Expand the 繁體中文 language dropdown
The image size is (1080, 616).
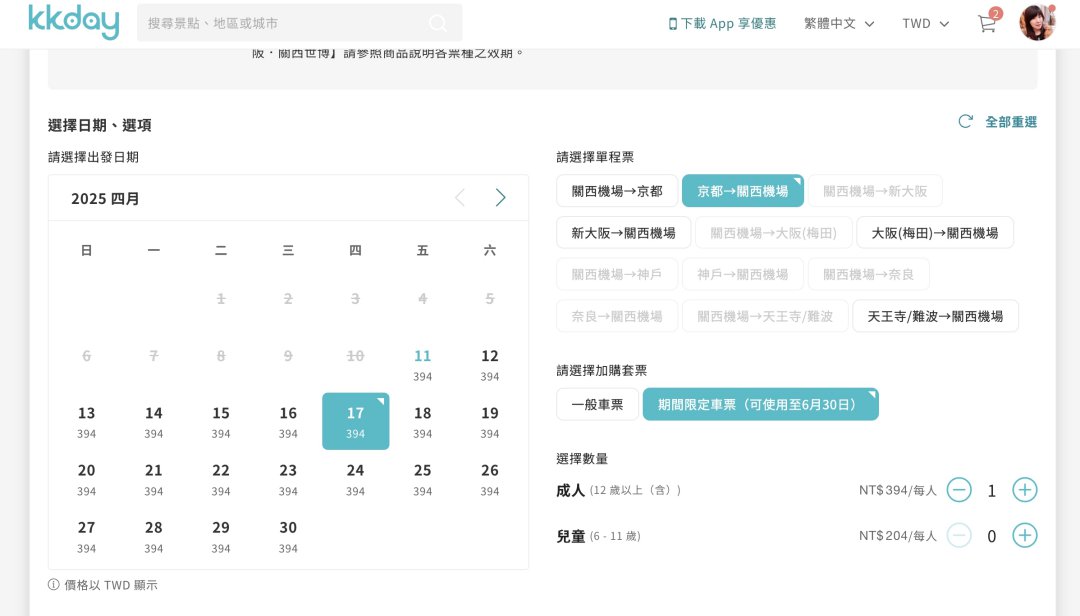(839, 23)
